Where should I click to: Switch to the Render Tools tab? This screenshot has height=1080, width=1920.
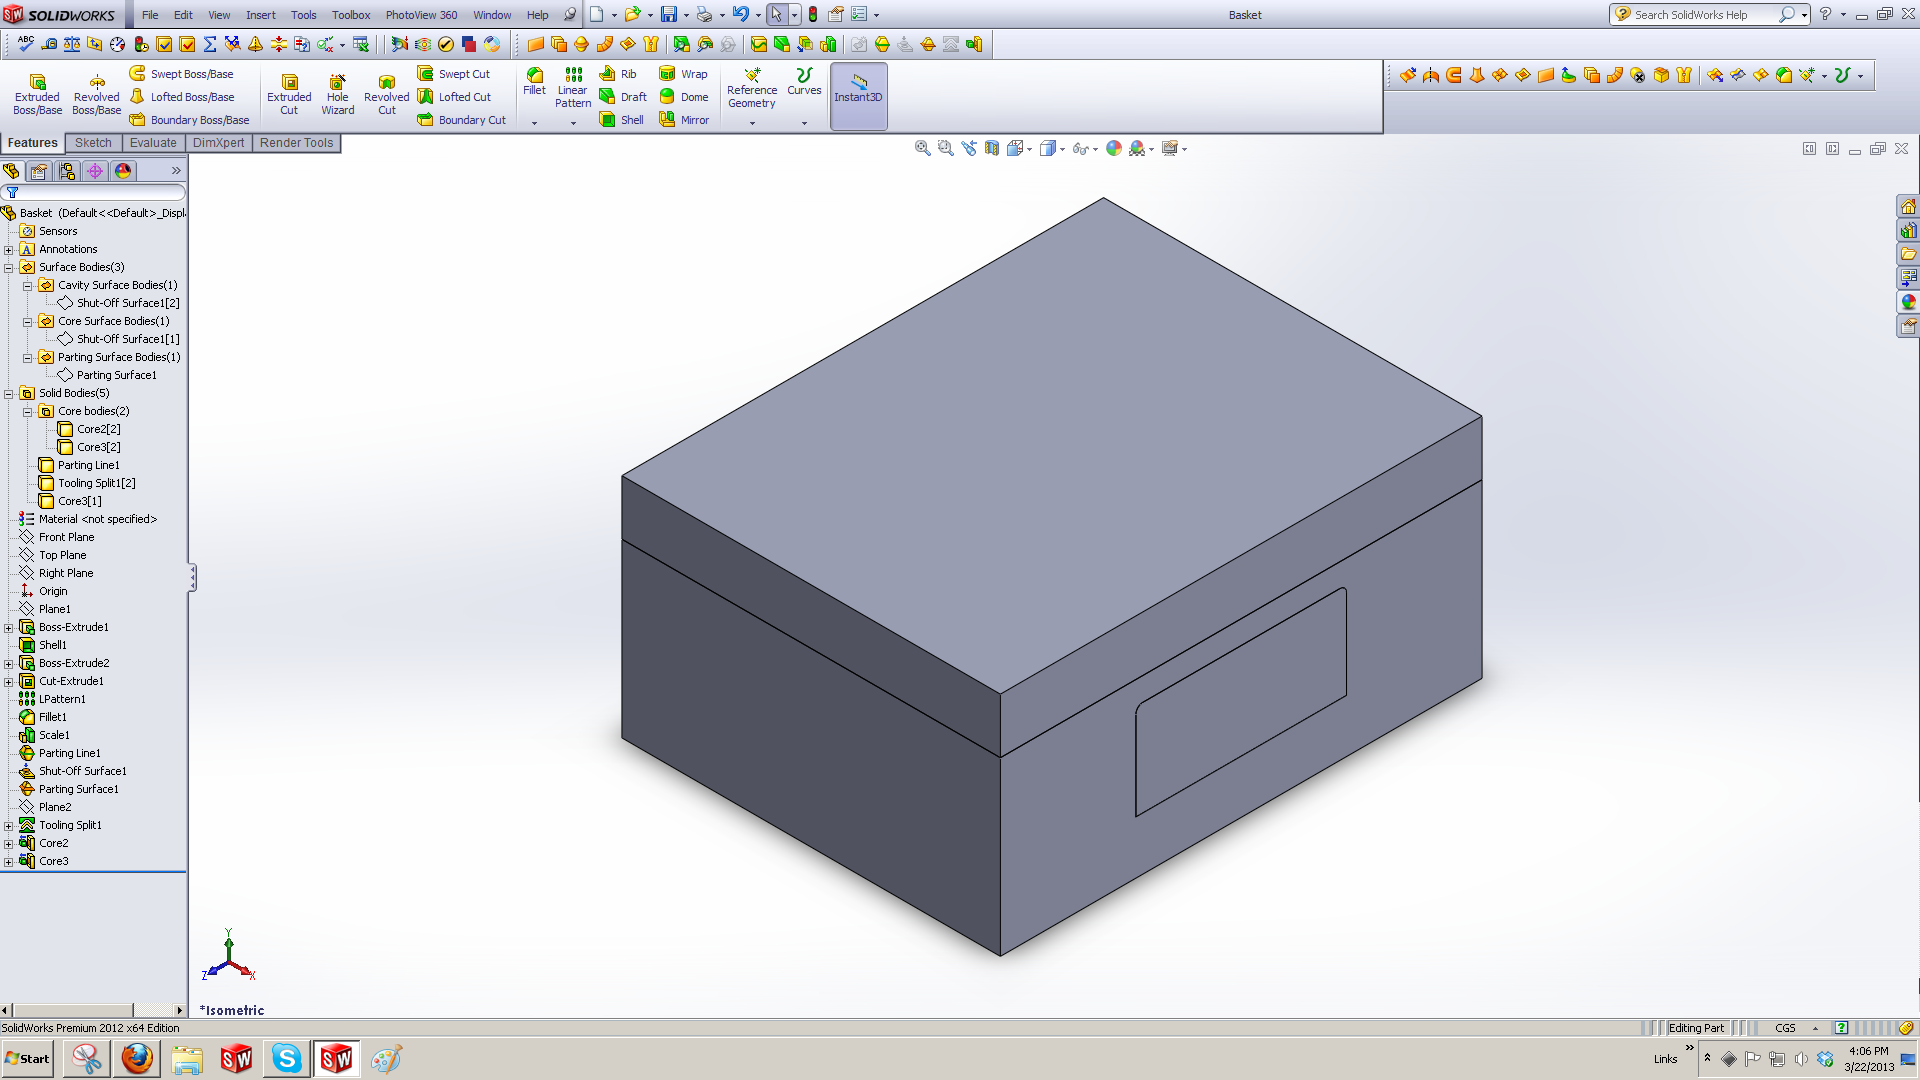click(x=296, y=143)
